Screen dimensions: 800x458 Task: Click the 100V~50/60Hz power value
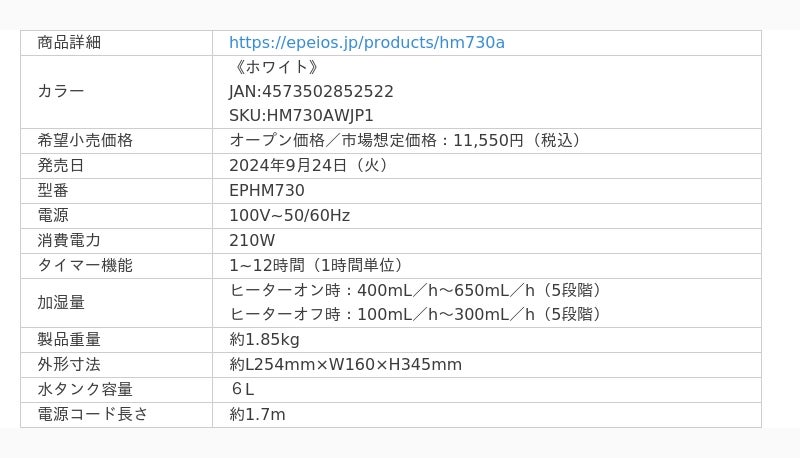289,215
